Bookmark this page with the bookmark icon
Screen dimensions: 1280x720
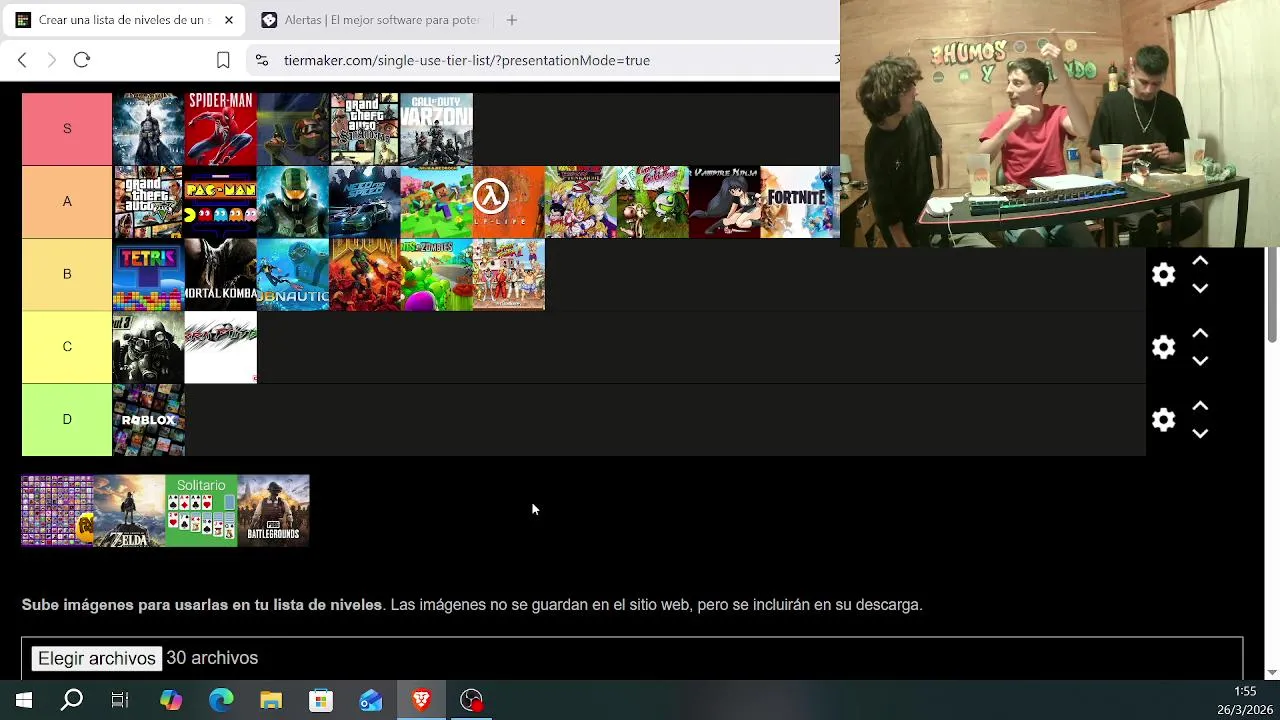click(x=223, y=60)
